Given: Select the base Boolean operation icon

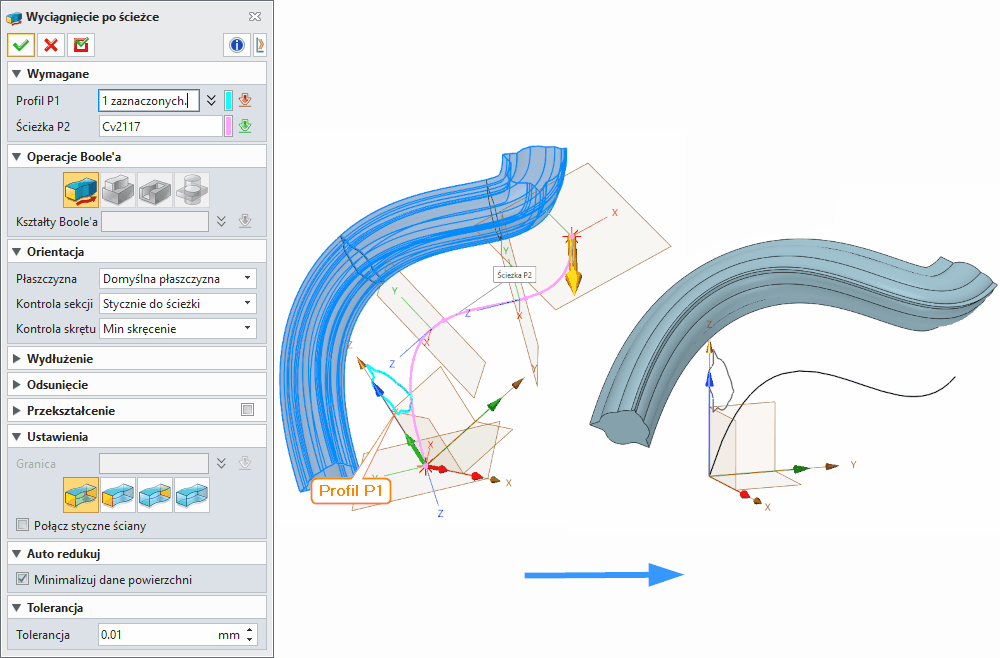Looking at the screenshot, I should 80,189.
